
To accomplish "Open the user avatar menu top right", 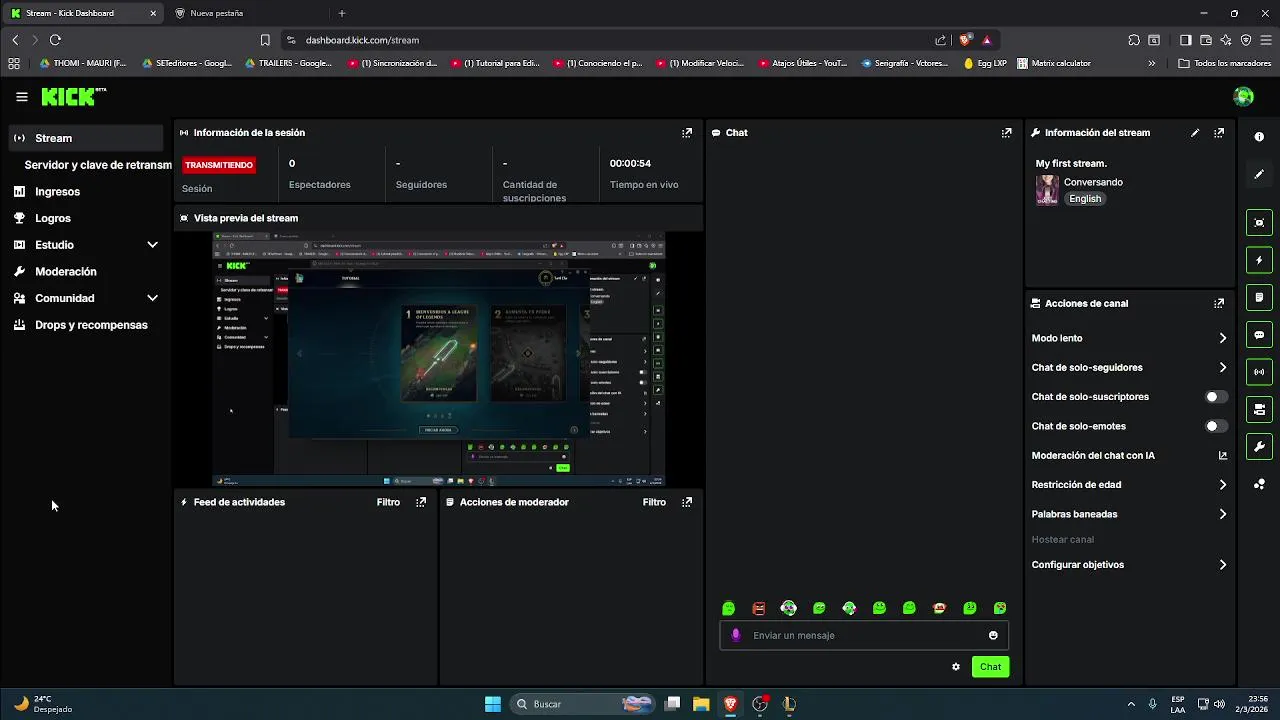I will click(1244, 97).
